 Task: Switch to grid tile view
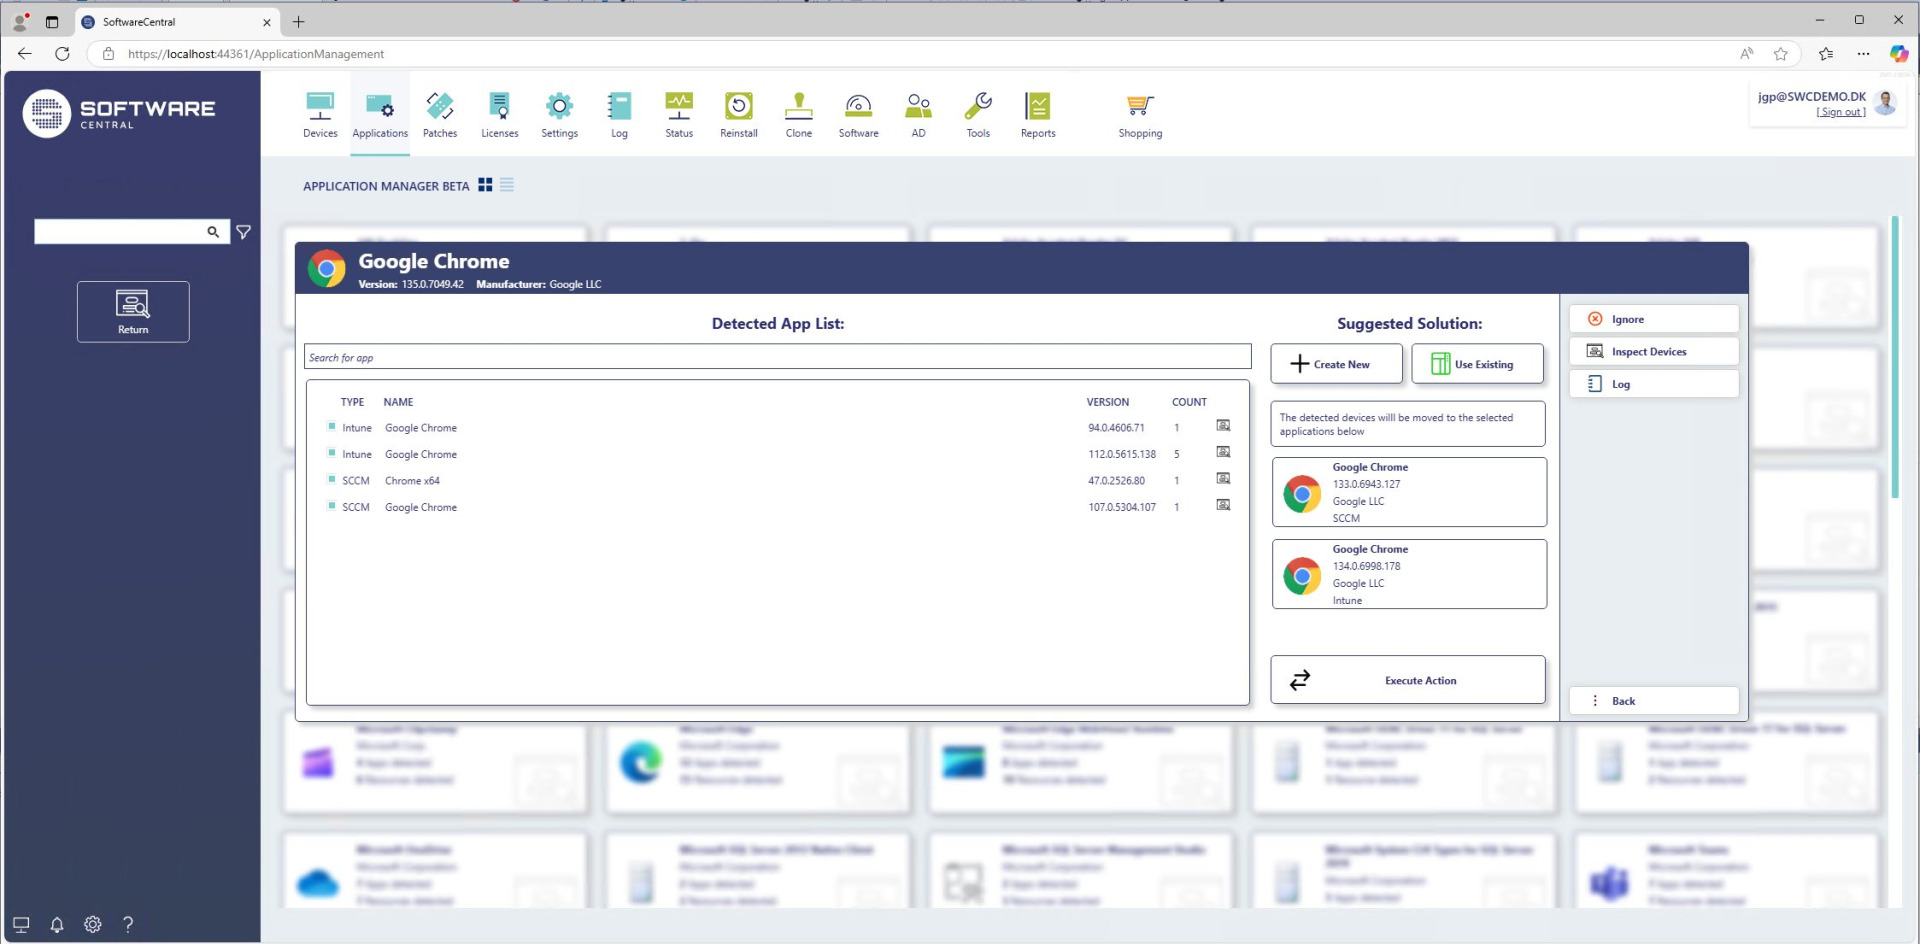[x=485, y=185]
